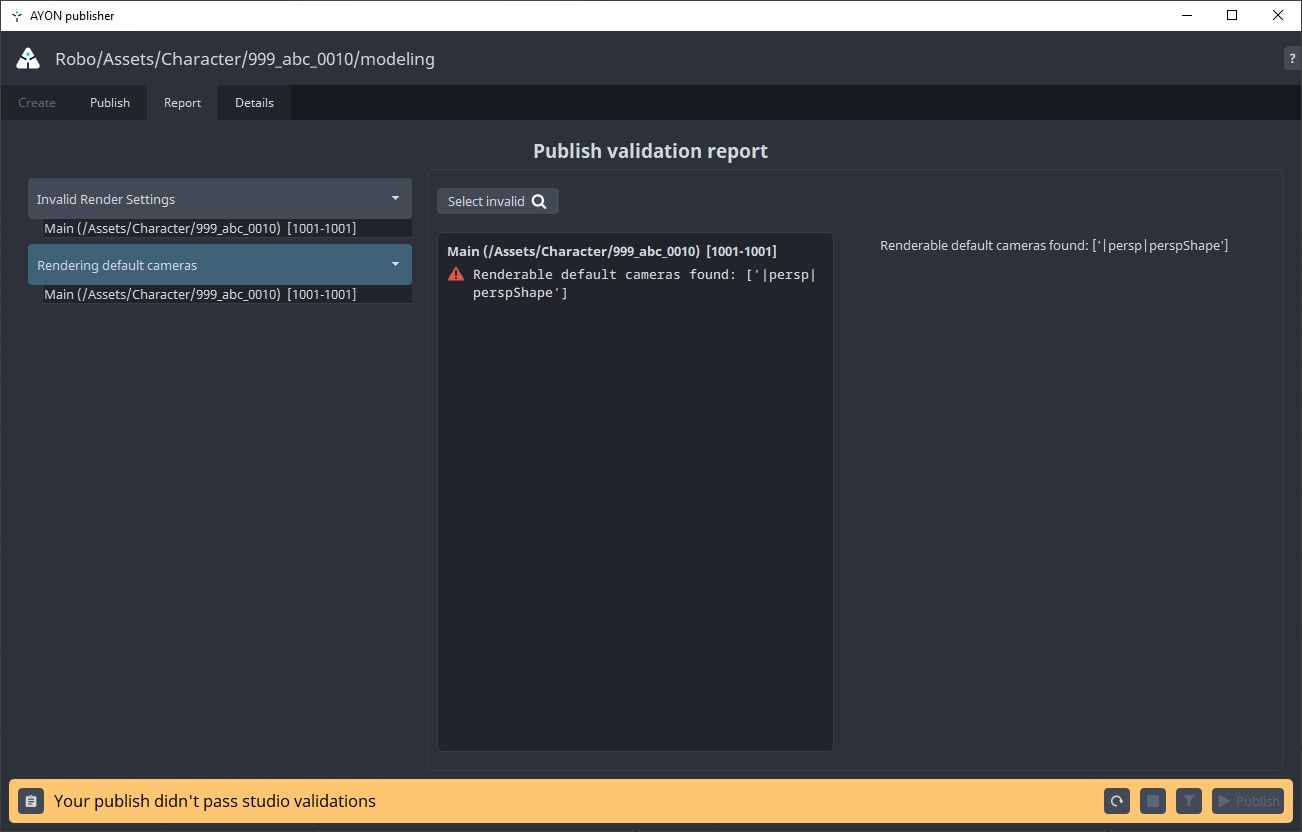The width and height of the screenshot is (1302, 832).
Task: Open the Details tab
Action: coord(254,102)
